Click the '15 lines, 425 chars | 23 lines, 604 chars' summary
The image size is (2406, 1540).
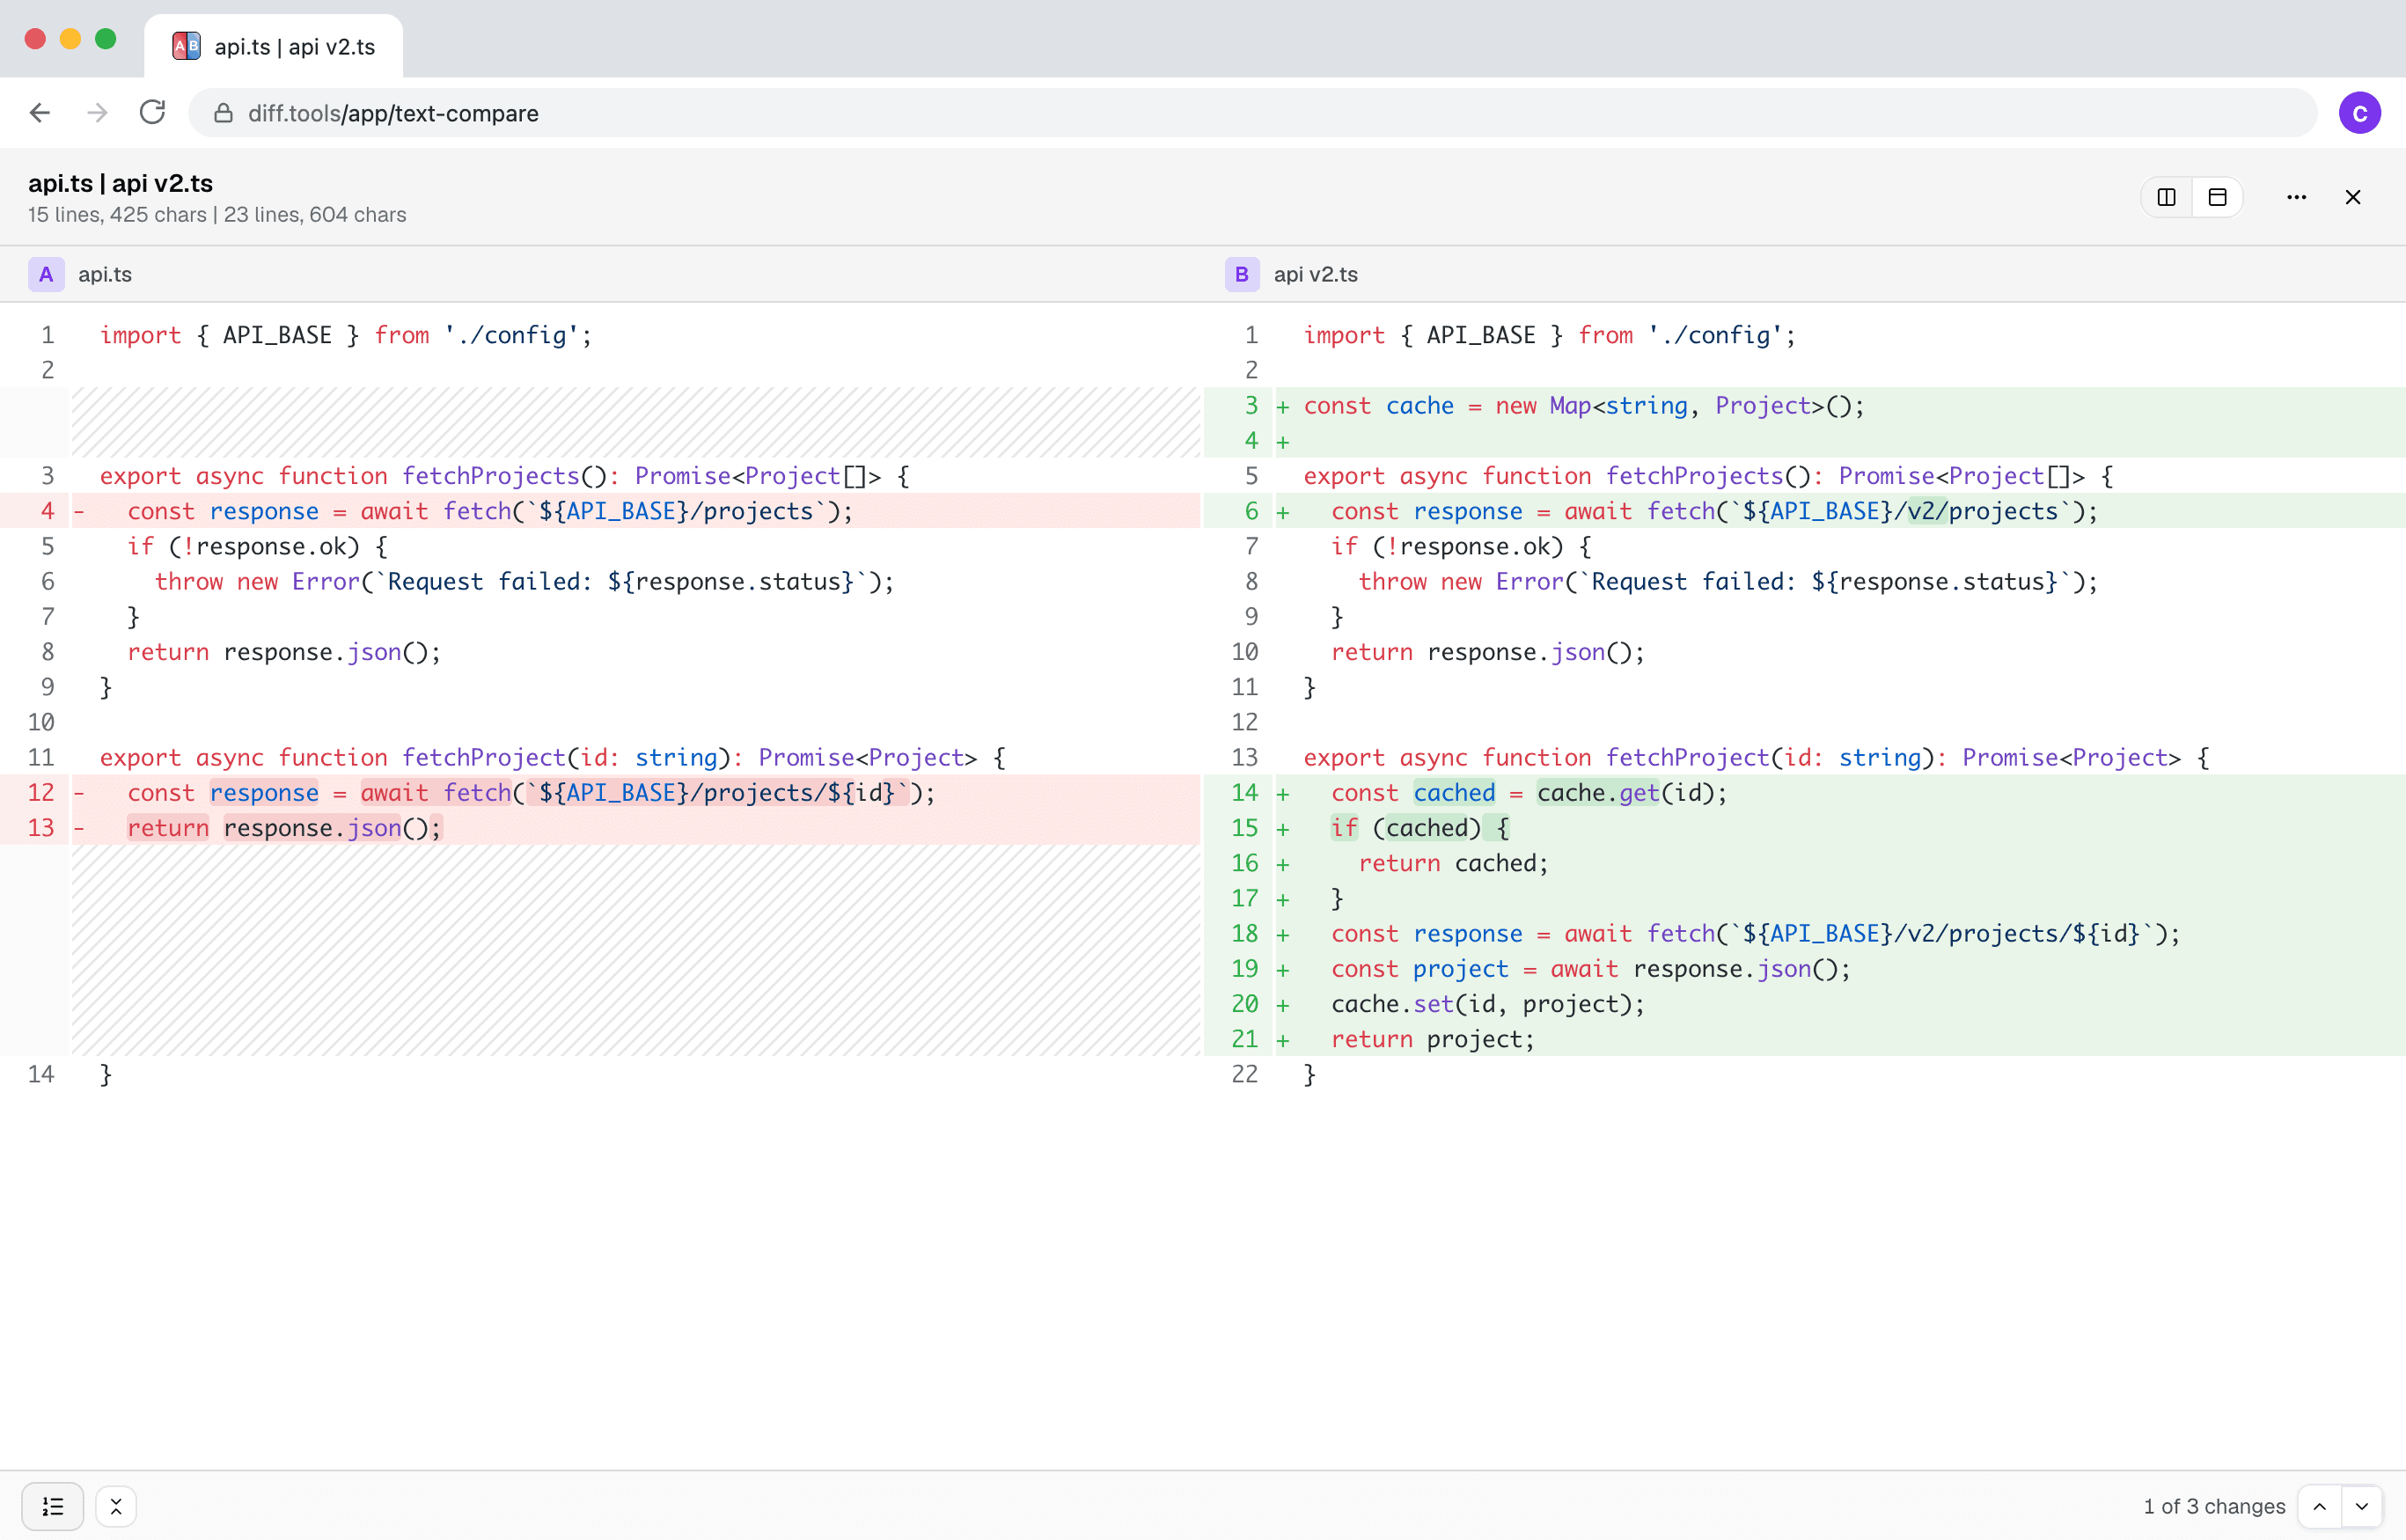(217, 215)
